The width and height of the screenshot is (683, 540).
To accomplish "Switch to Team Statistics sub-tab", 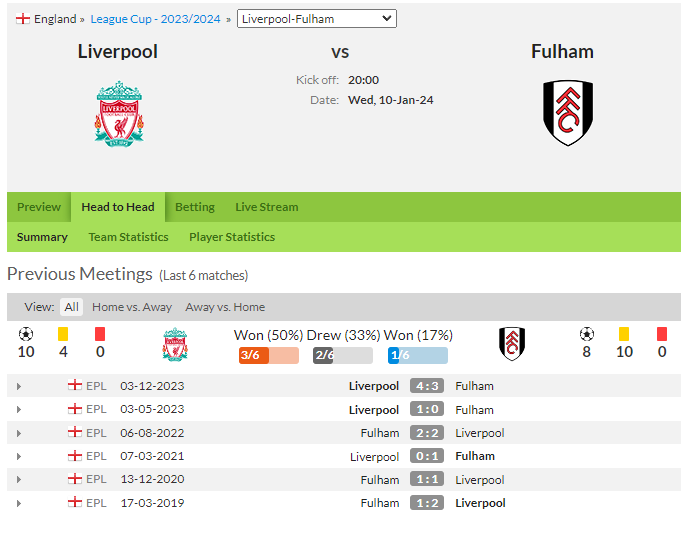I will click(x=128, y=237).
